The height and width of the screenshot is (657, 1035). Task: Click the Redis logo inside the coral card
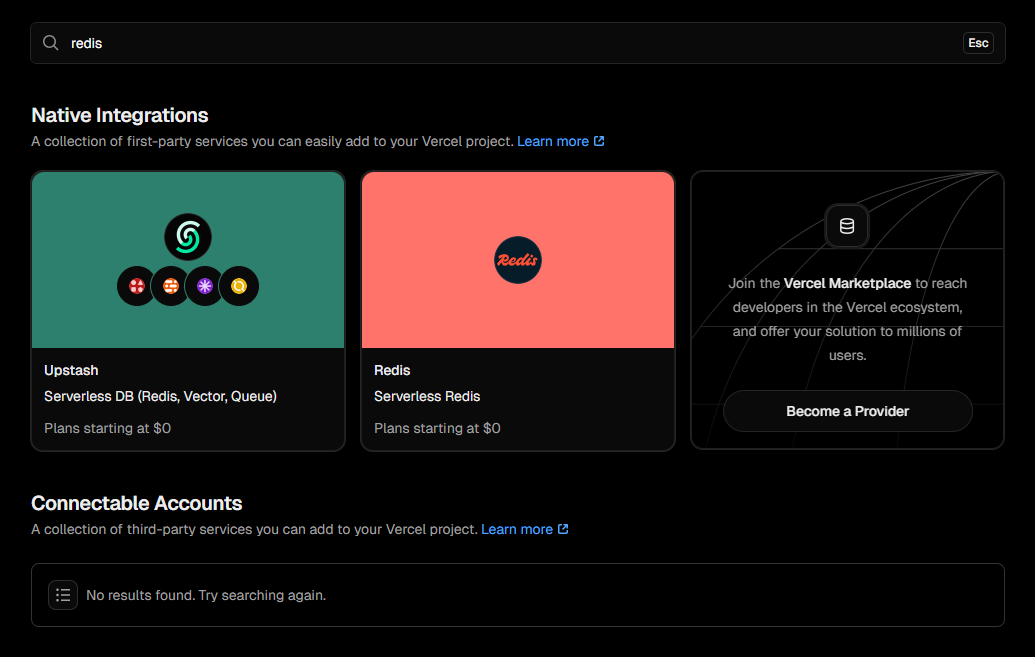(517, 259)
